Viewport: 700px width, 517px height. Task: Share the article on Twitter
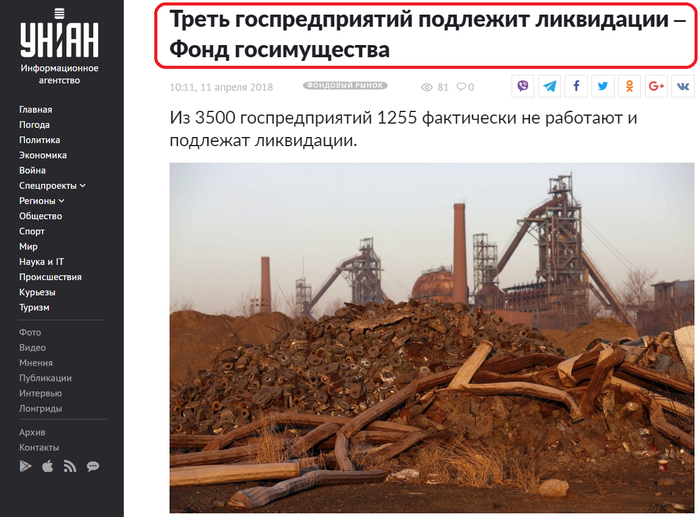603,86
